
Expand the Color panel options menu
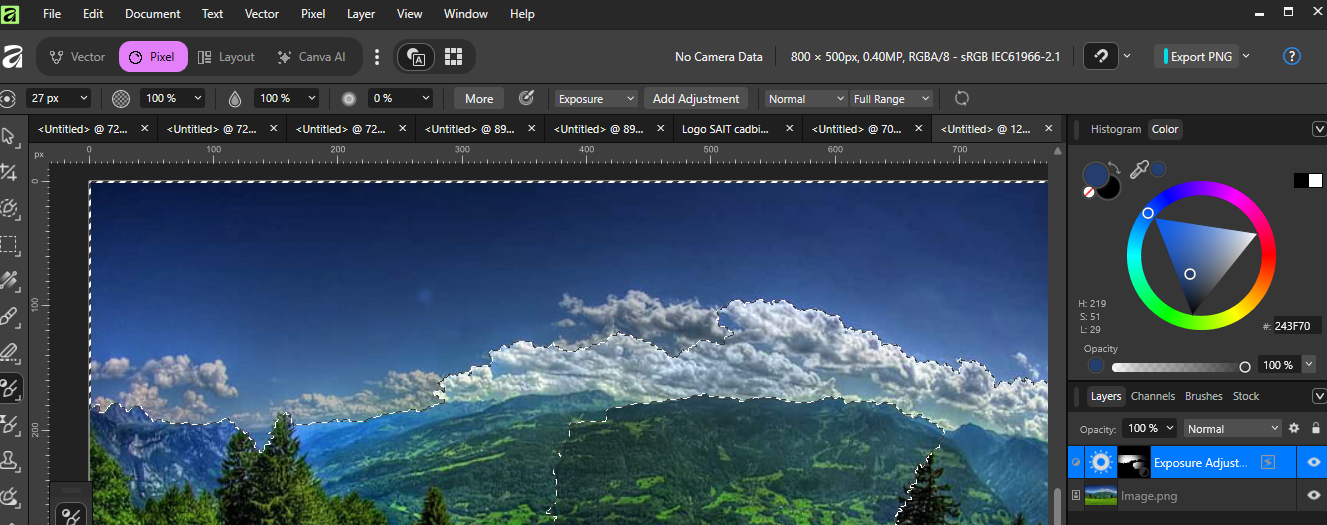pyautogui.click(x=1318, y=128)
